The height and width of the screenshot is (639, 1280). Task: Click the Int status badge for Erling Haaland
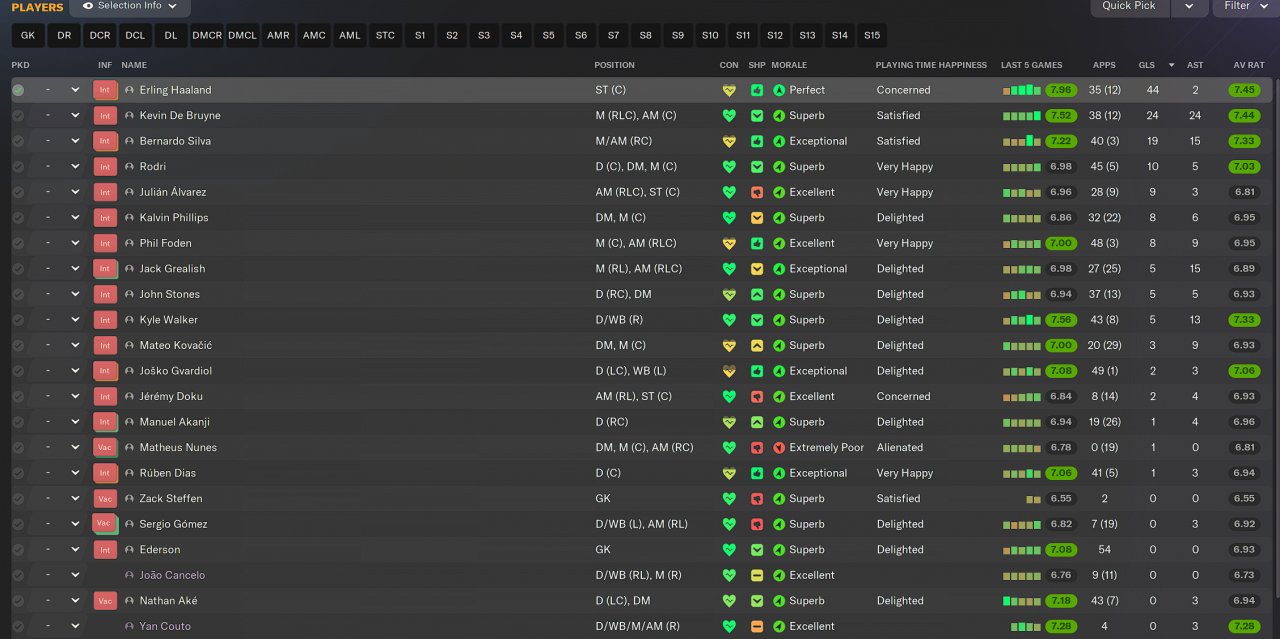pos(105,90)
